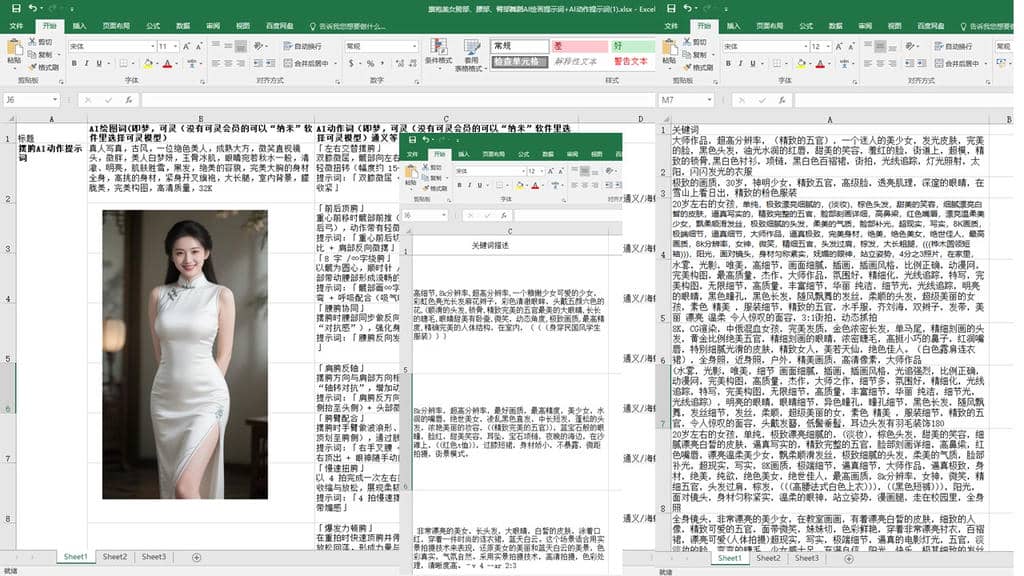Toggle the underline U formatting
This screenshot has width=1024, height=576.
(99, 63)
